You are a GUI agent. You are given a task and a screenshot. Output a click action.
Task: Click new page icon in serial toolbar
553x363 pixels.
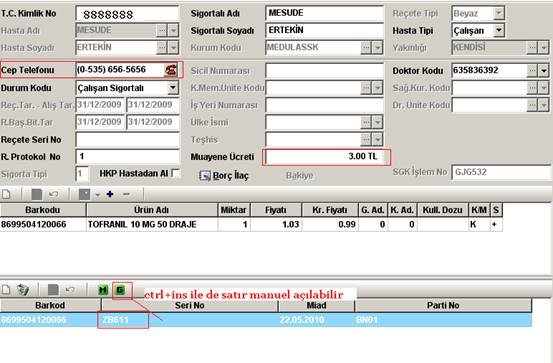(x=6, y=290)
